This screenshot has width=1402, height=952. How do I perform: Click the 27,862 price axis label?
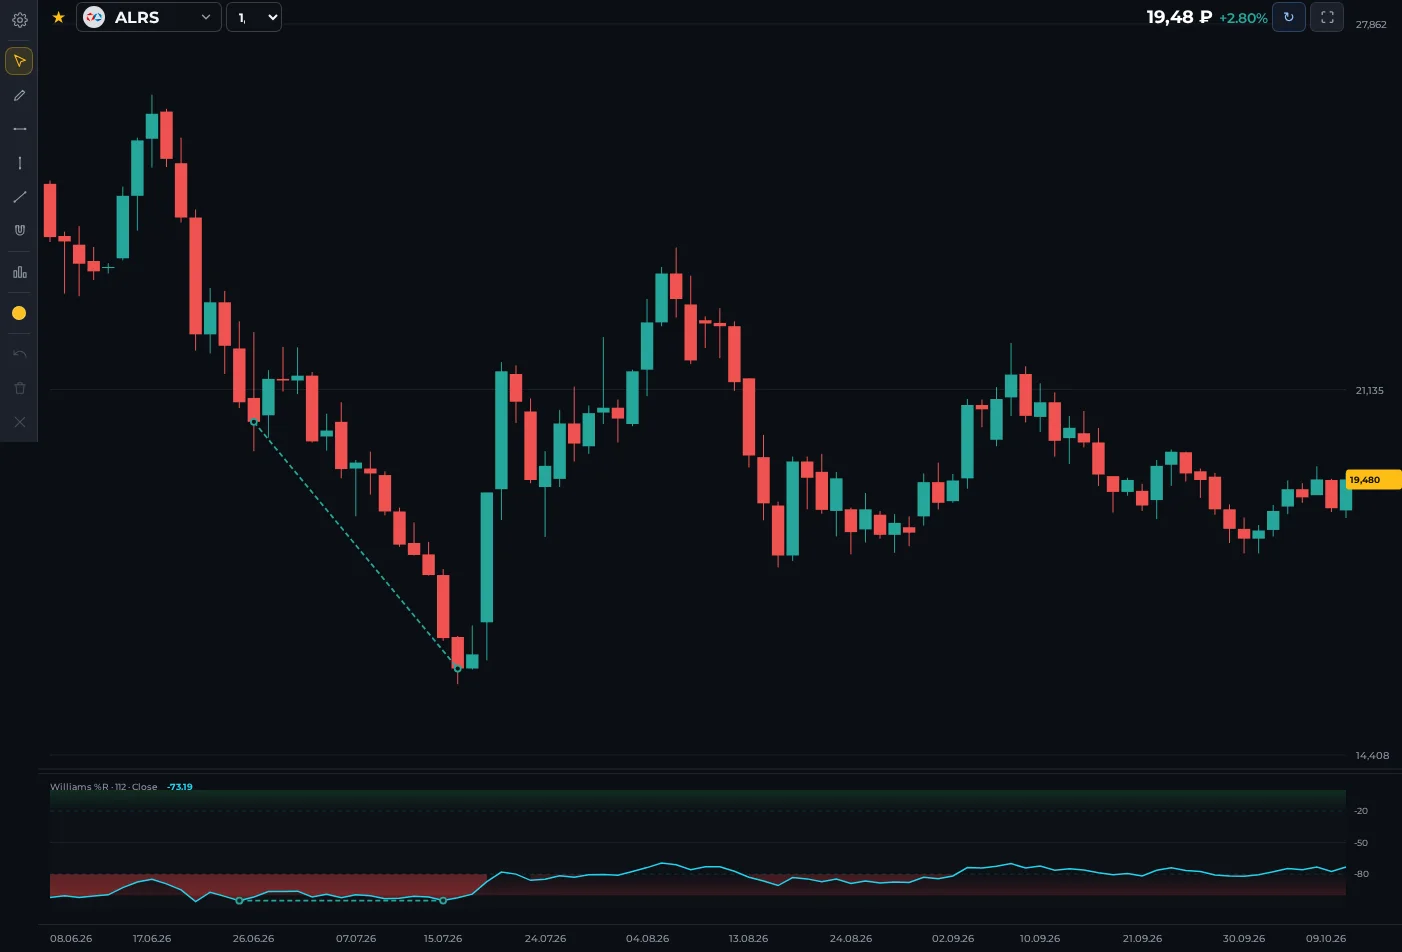(1371, 24)
